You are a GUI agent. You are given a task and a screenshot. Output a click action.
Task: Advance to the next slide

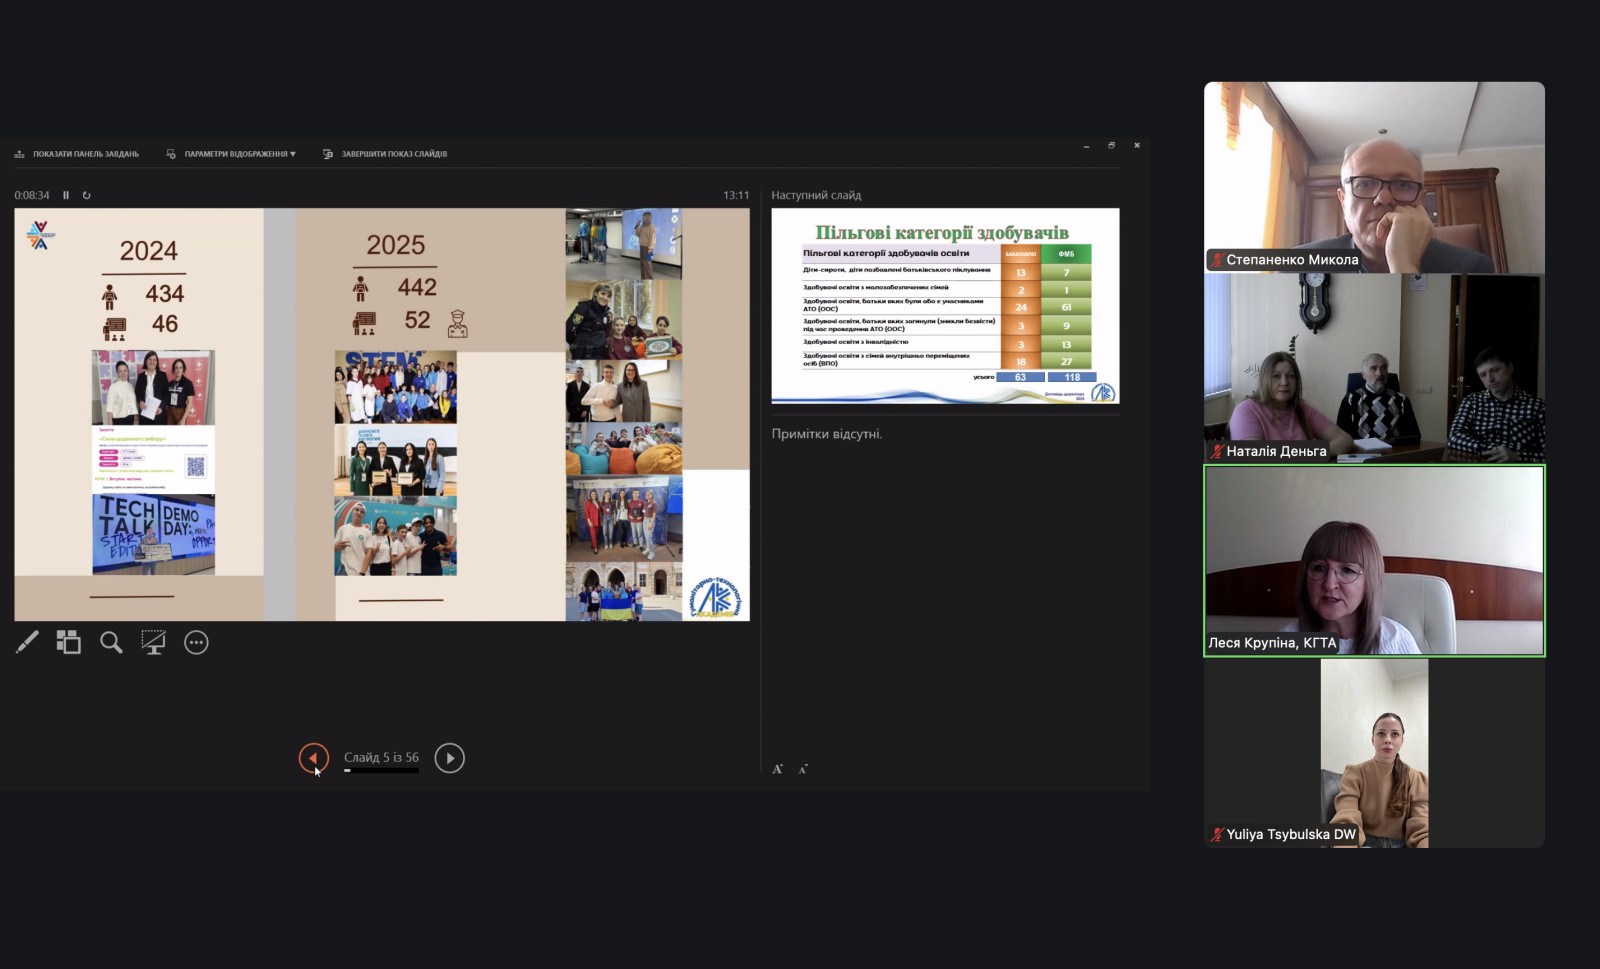(x=449, y=758)
